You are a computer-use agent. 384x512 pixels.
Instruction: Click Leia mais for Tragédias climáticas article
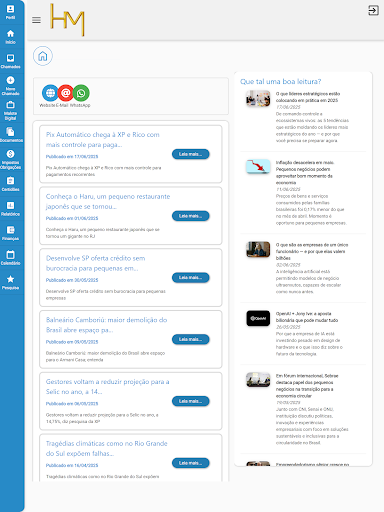coord(191,463)
